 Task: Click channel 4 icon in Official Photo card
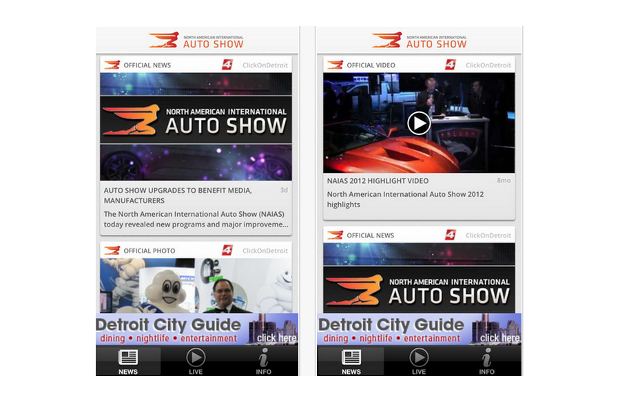[227, 250]
